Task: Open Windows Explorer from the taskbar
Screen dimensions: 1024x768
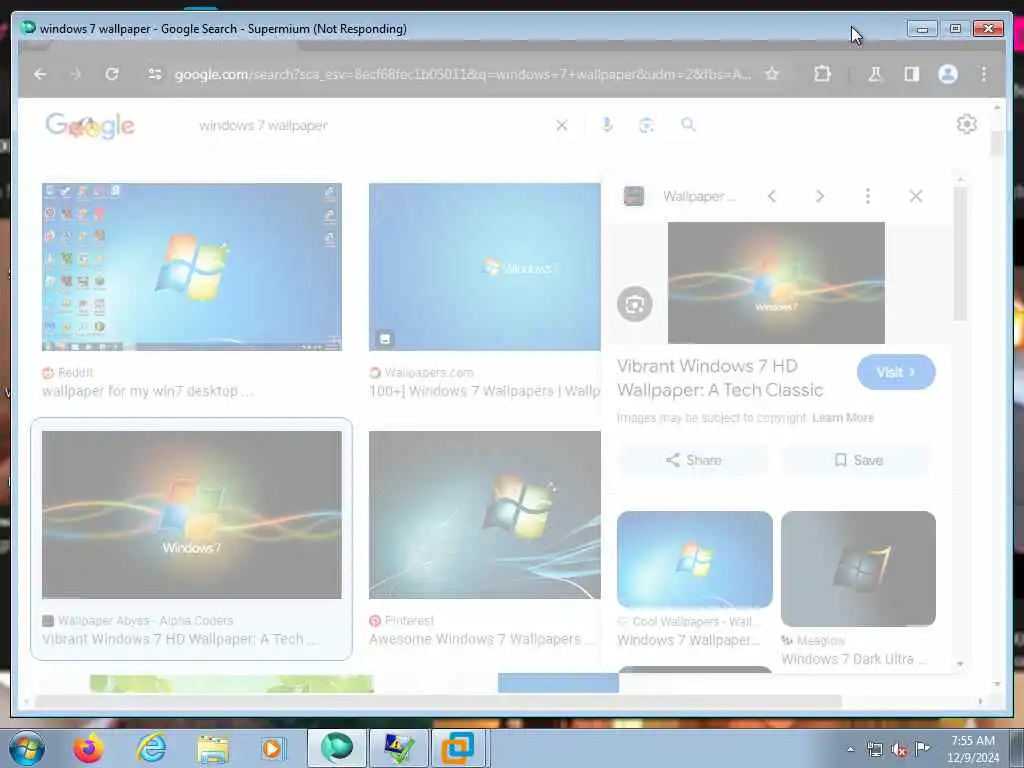Action: 213,750
